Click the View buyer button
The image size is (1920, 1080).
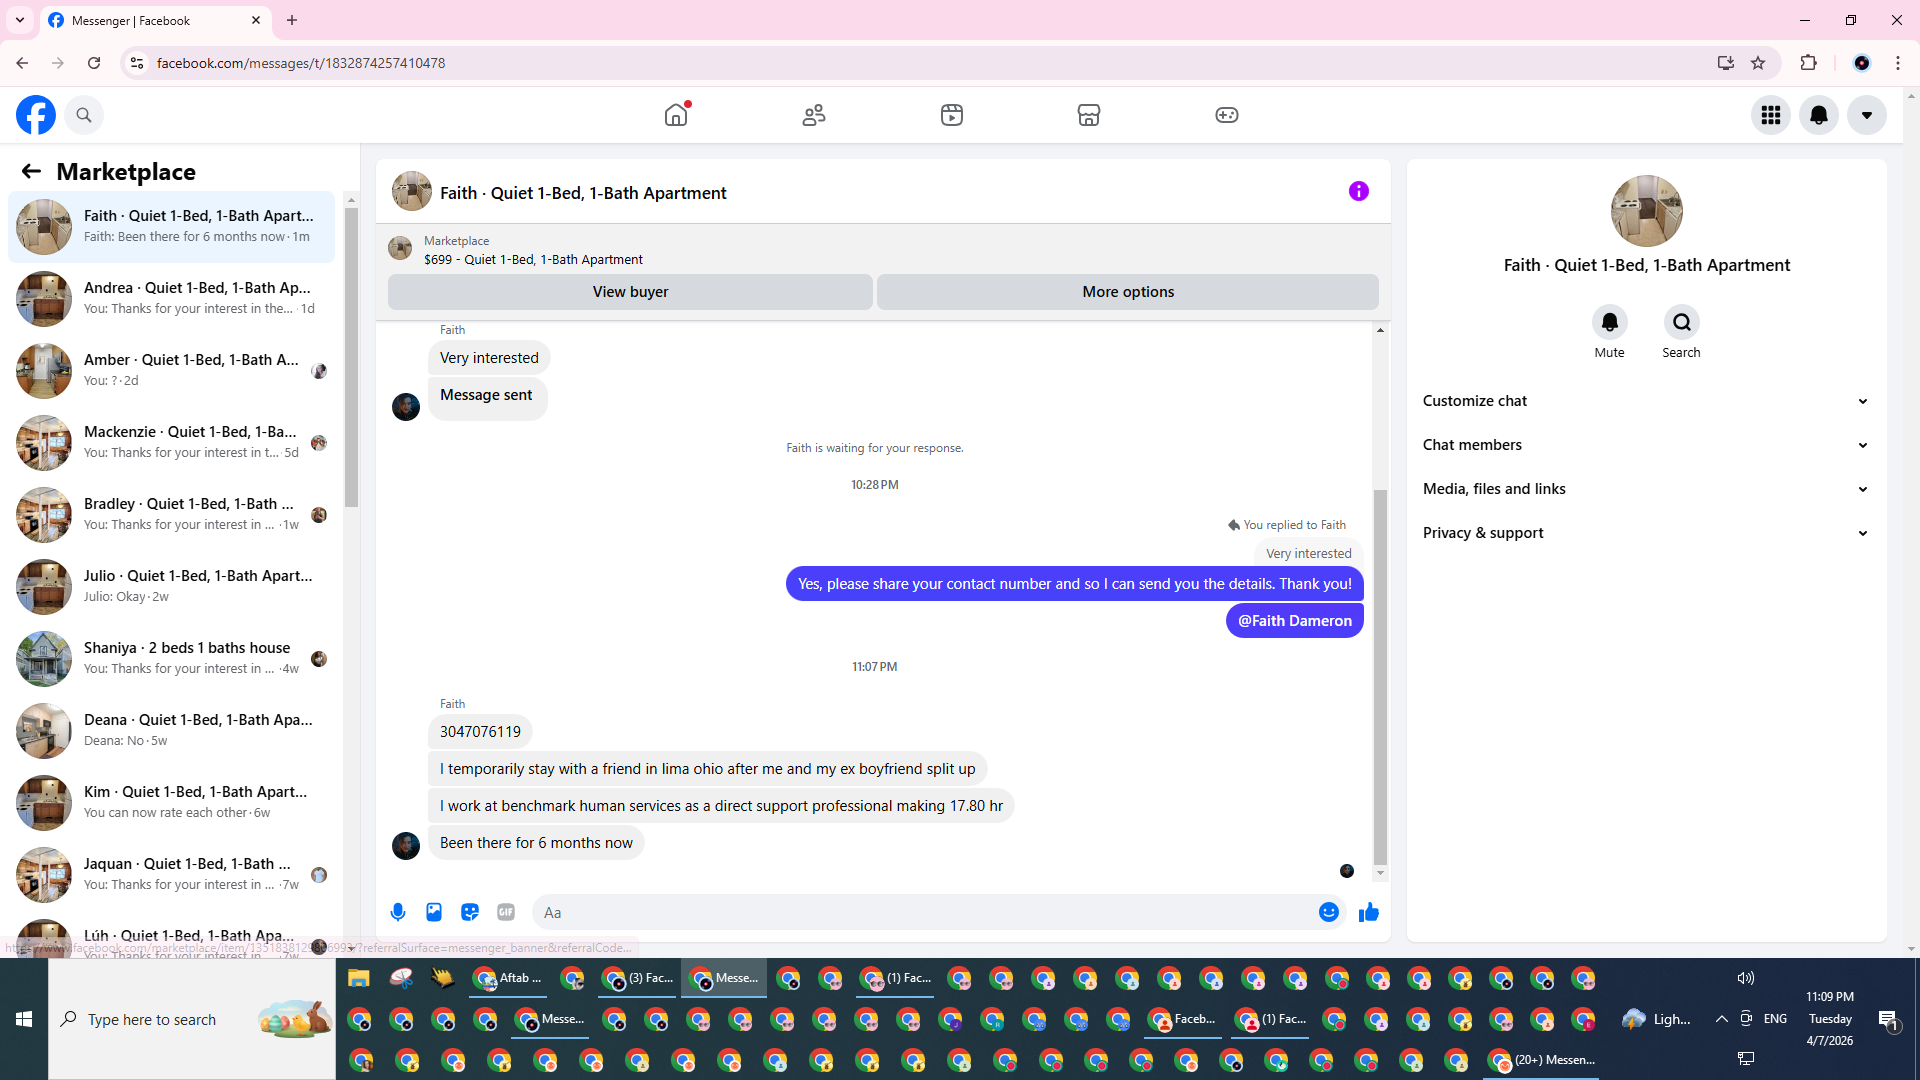click(x=630, y=292)
